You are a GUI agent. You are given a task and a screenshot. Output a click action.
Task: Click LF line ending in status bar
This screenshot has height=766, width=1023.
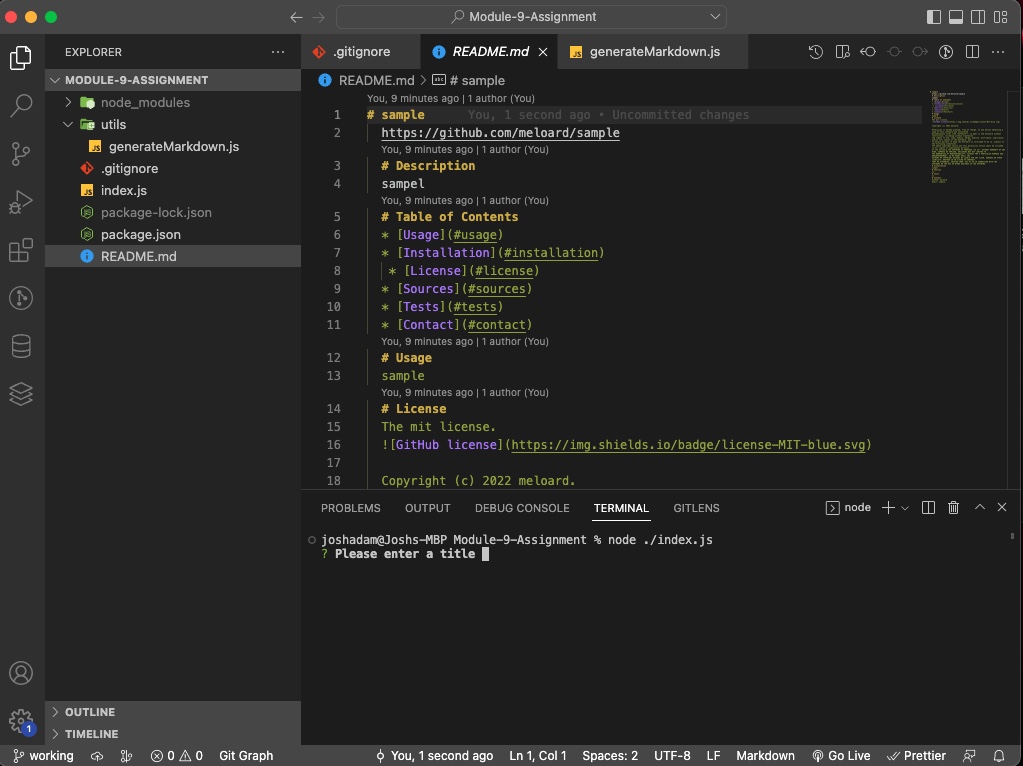pos(713,756)
